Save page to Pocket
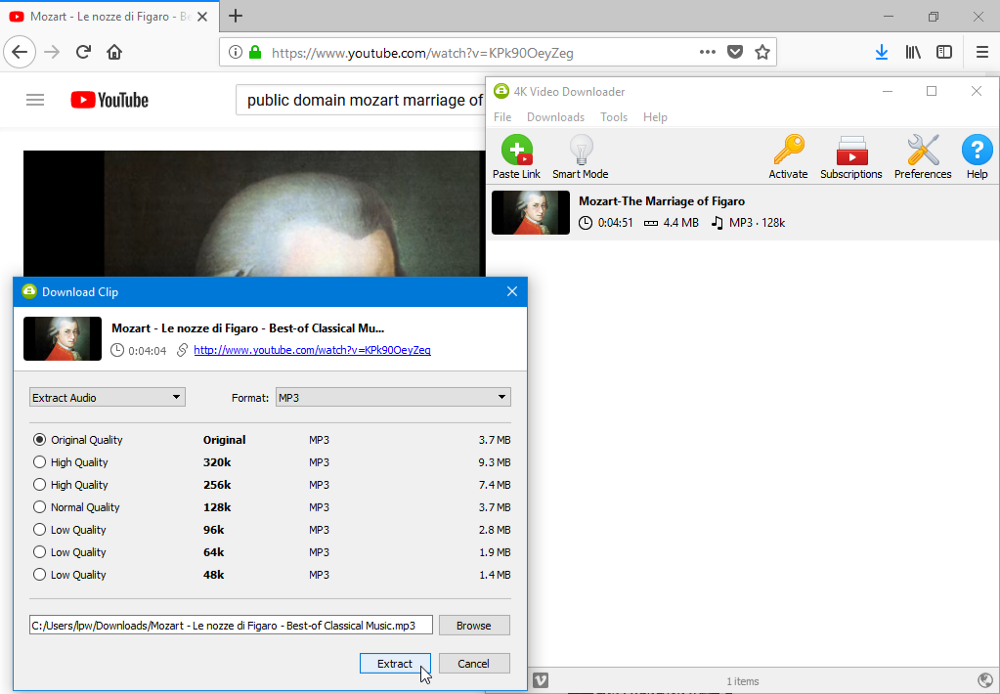Image resolution: width=1000 pixels, height=694 pixels. click(735, 52)
